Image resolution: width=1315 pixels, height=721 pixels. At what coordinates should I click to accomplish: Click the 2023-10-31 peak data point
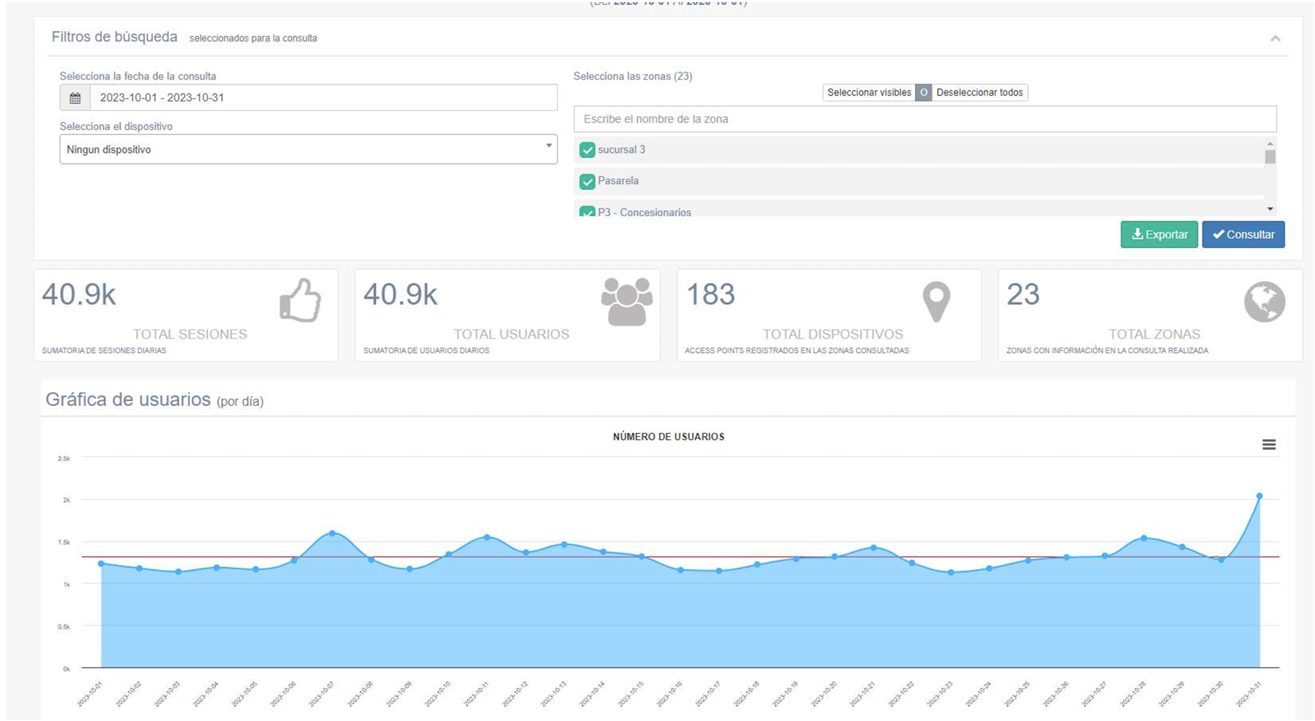coord(1259,496)
